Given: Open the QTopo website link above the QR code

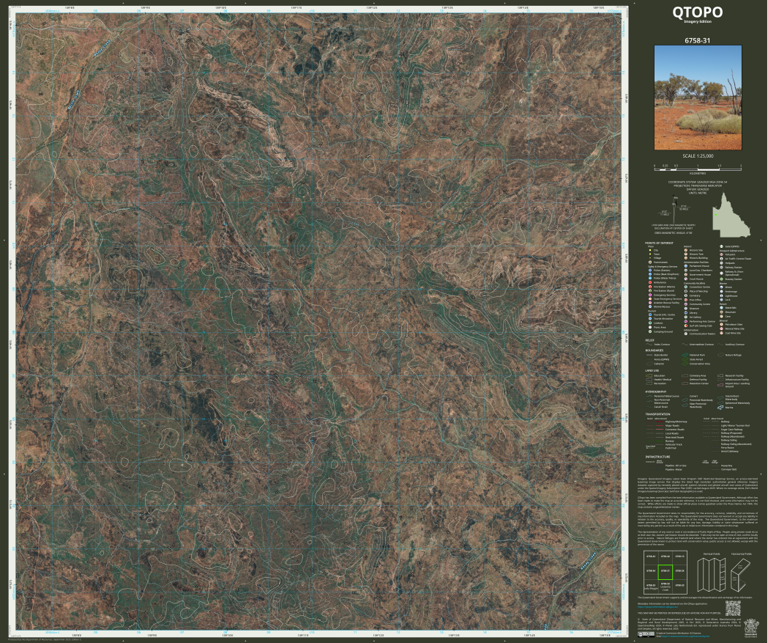Looking at the screenshot, I should (658, 607).
